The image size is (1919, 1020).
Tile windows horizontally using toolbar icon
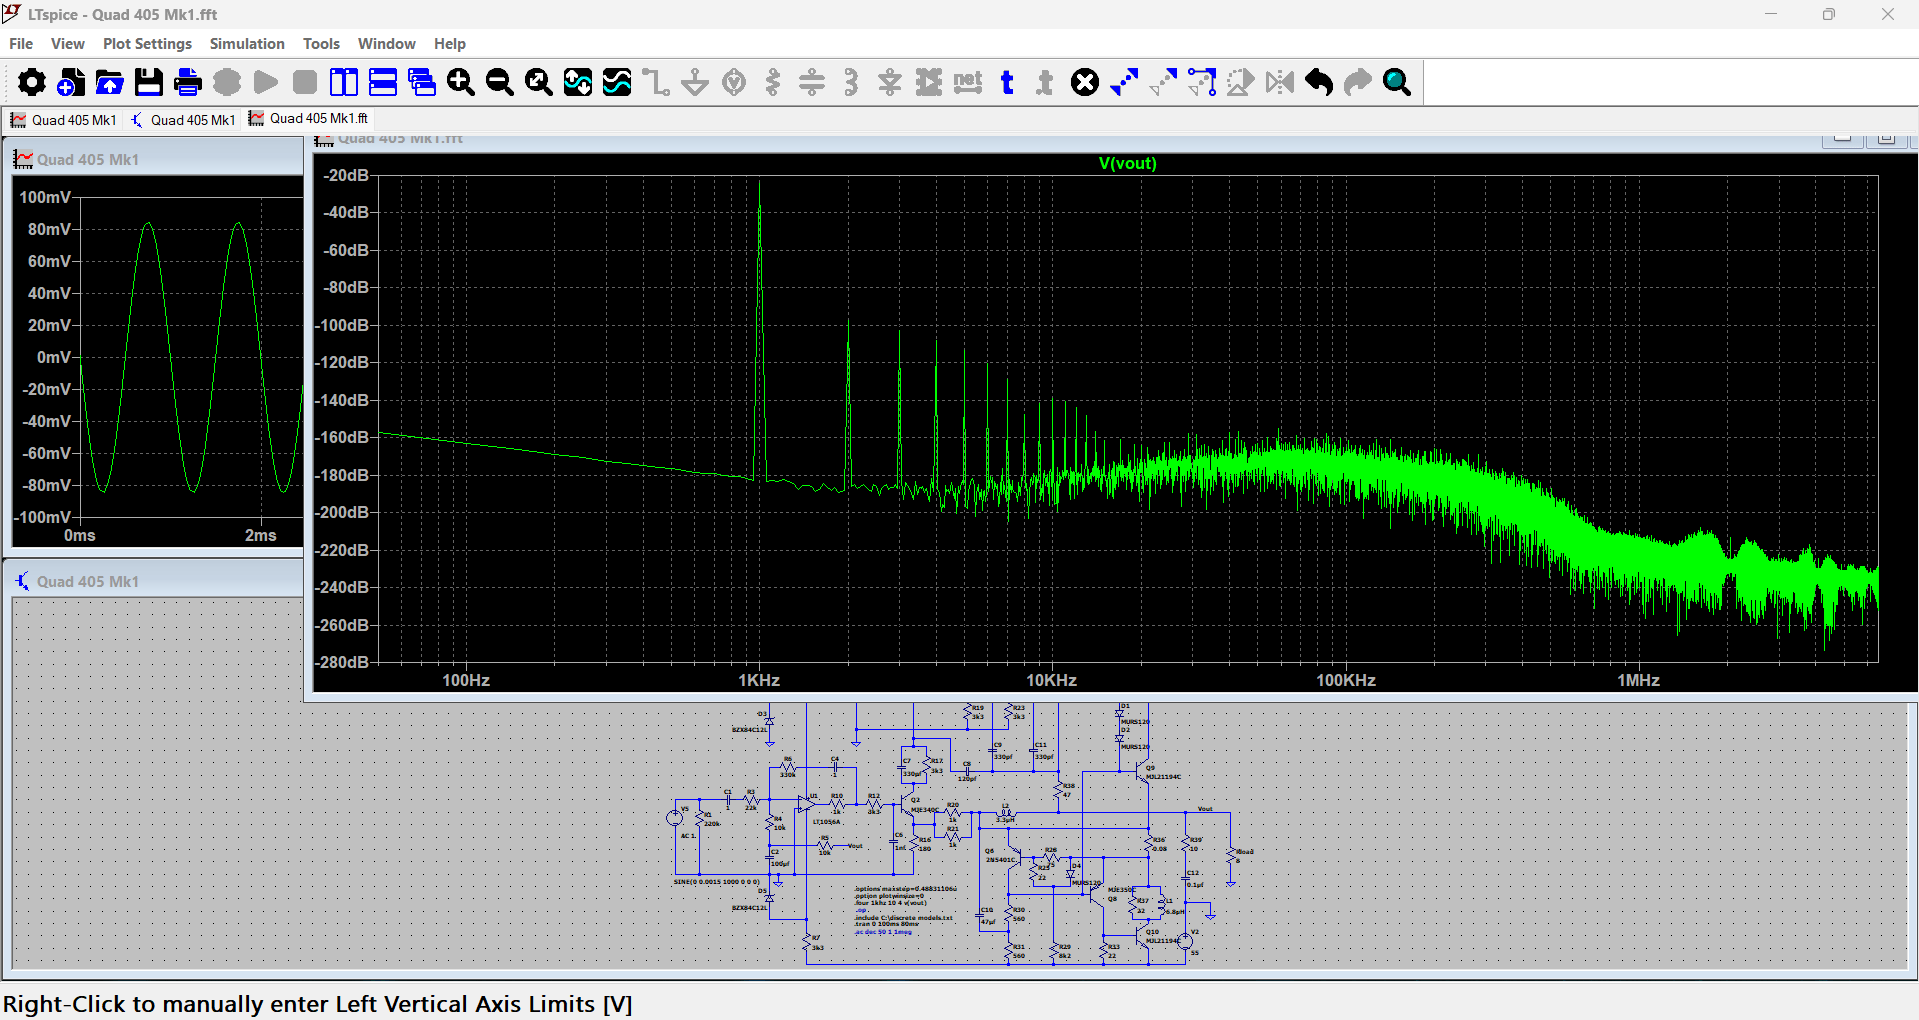pyautogui.click(x=383, y=82)
